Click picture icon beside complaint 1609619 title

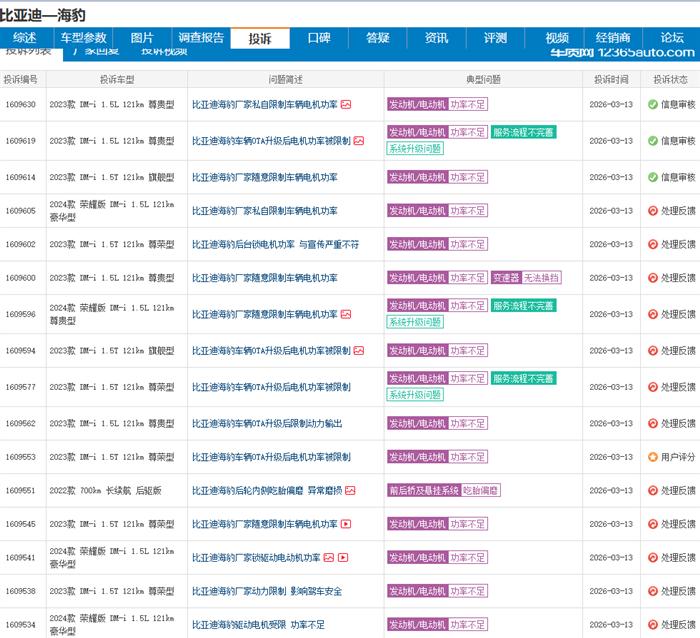(359, 141)
